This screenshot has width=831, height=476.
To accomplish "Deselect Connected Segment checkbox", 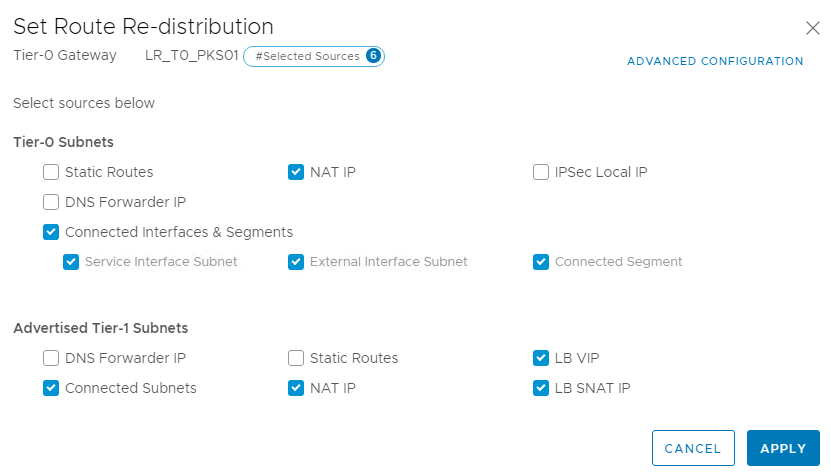I will (541, 262).
